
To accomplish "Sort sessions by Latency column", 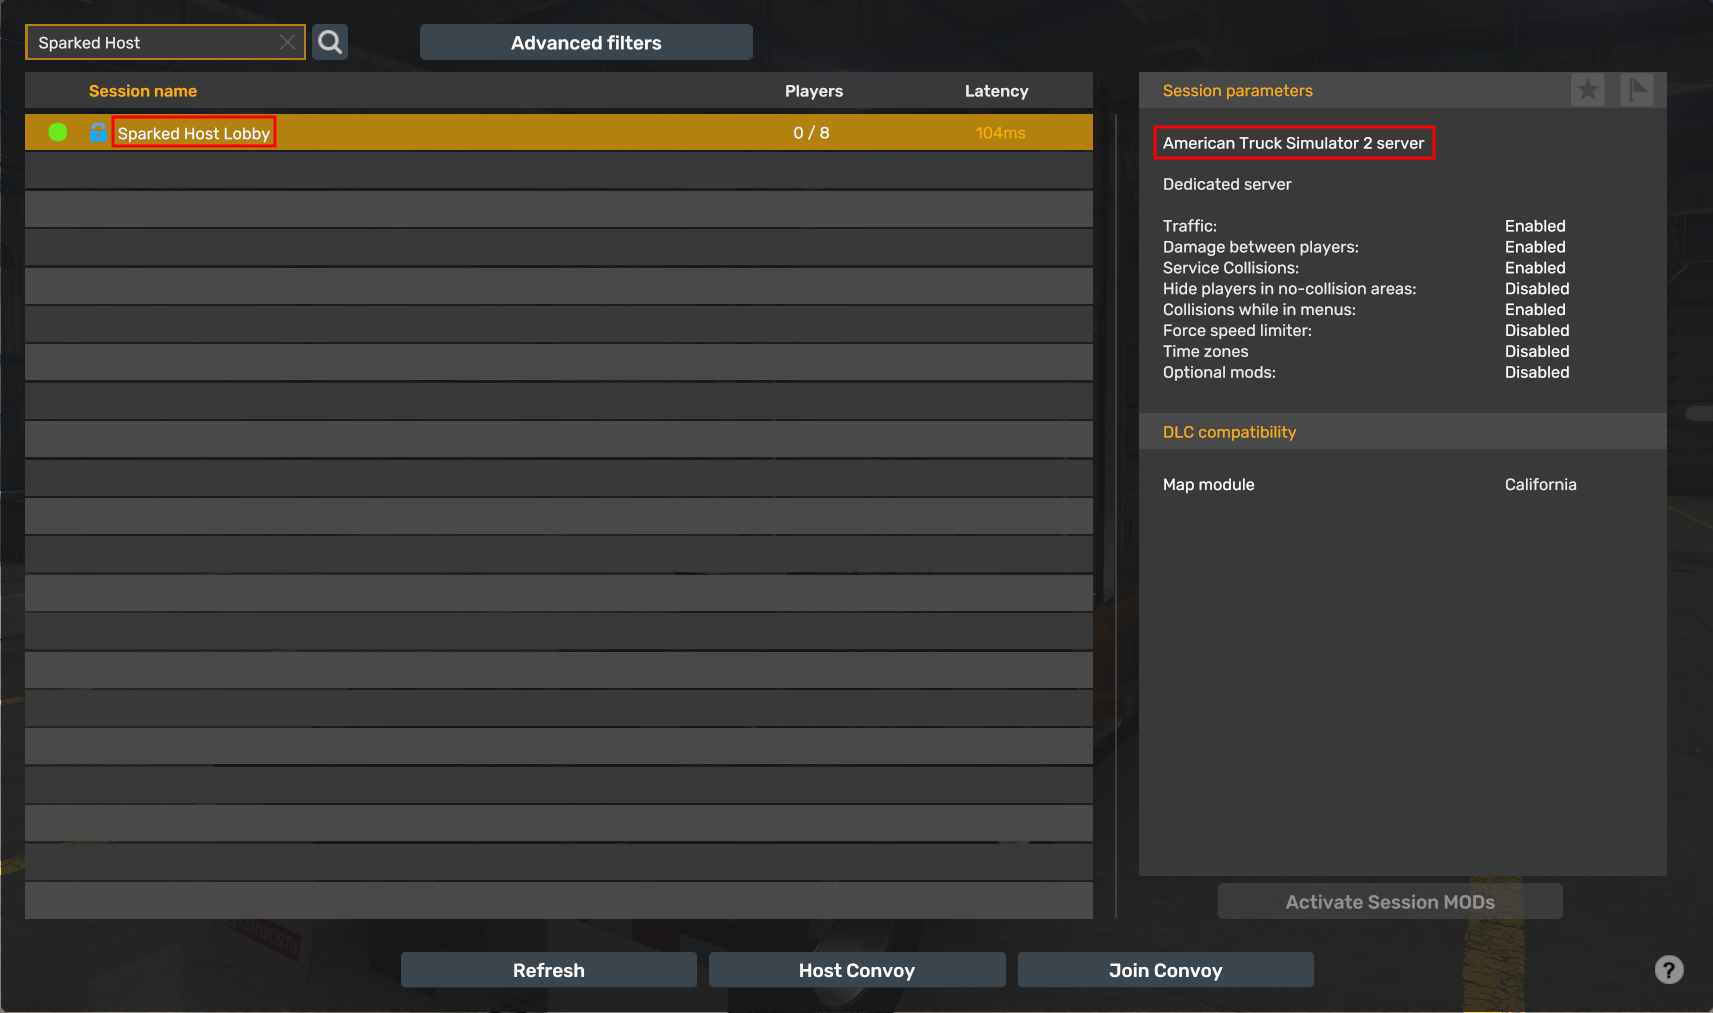I will 996,91.
